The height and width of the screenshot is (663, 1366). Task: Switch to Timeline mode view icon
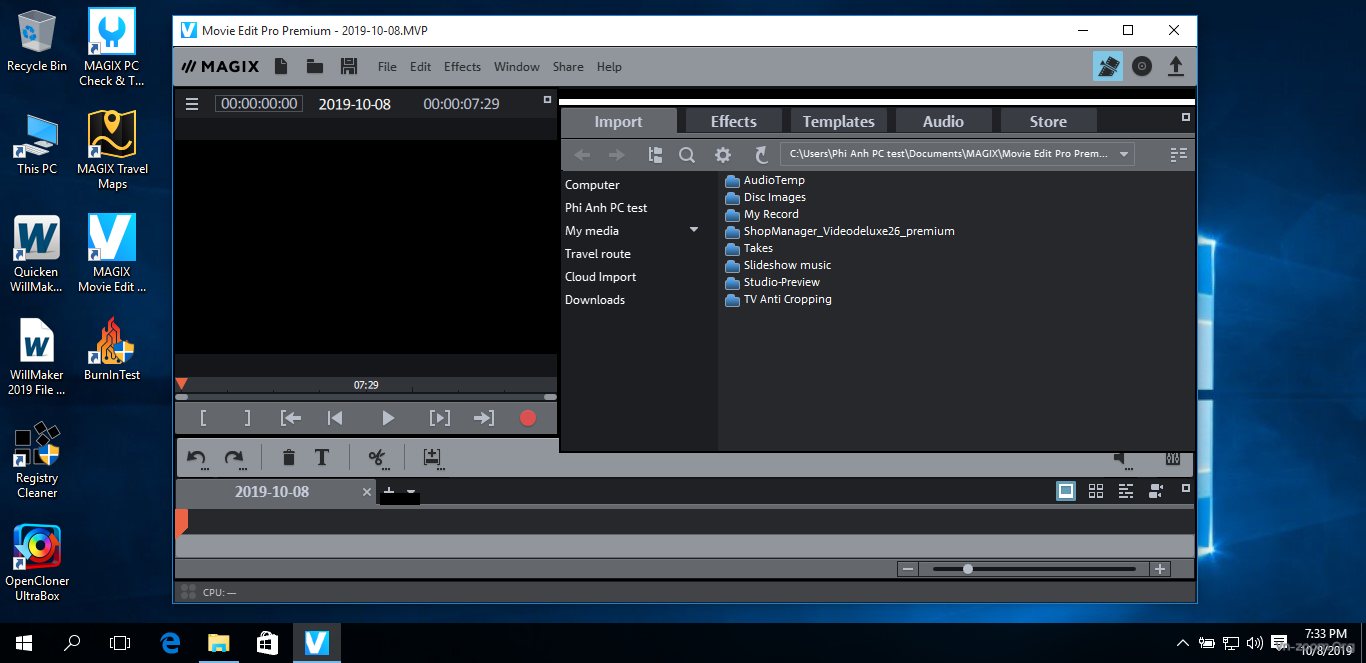pyautogui.click(x=1126, y=491)
